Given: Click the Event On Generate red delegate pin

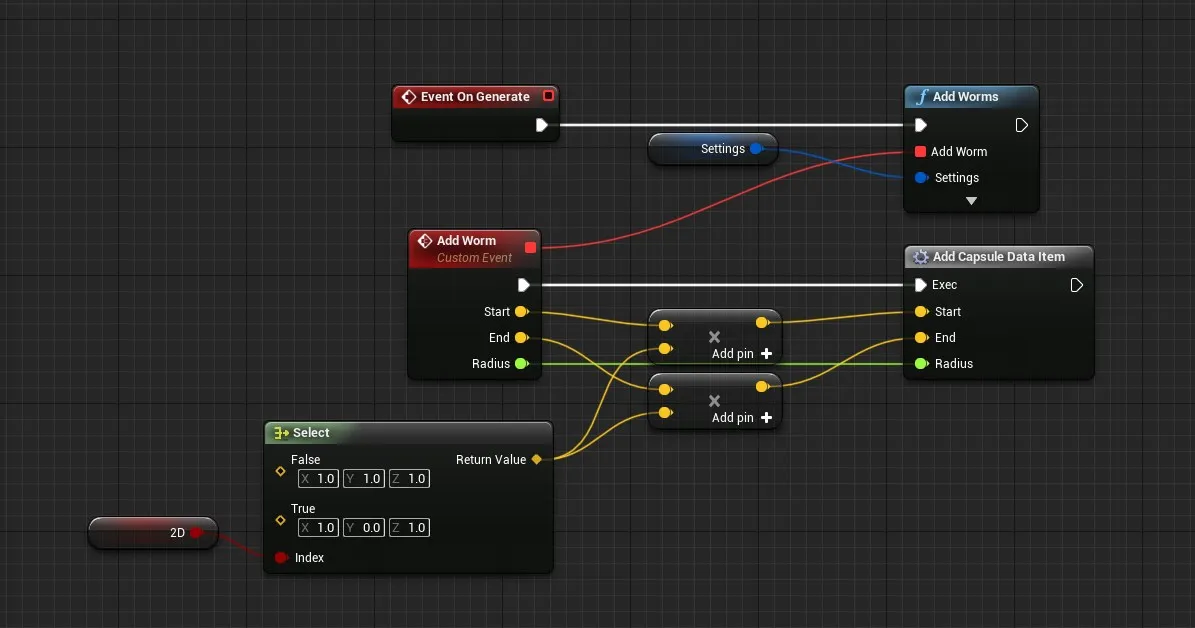Looking at the screenshot, I should coord(548,97).
